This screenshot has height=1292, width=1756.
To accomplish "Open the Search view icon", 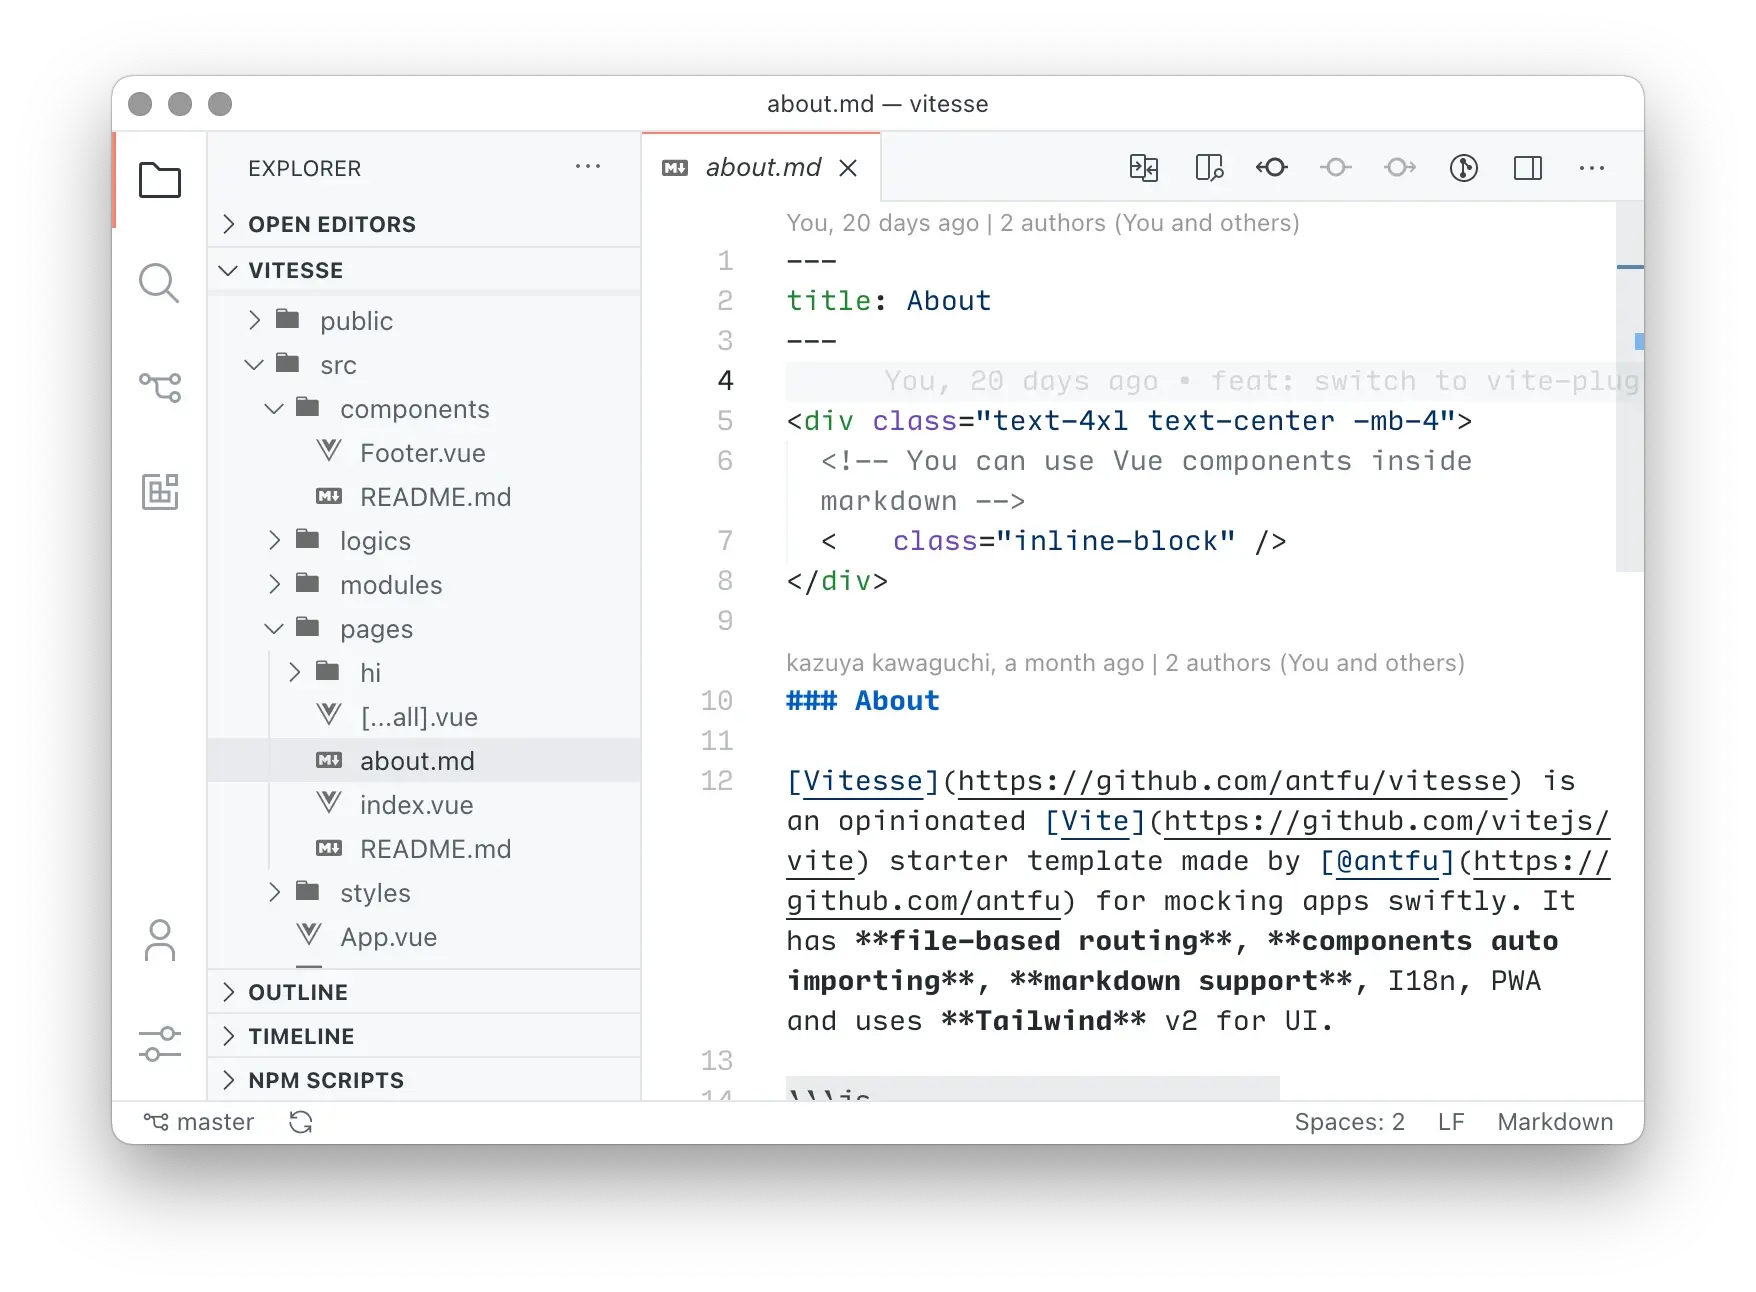I will pos(160,284).
